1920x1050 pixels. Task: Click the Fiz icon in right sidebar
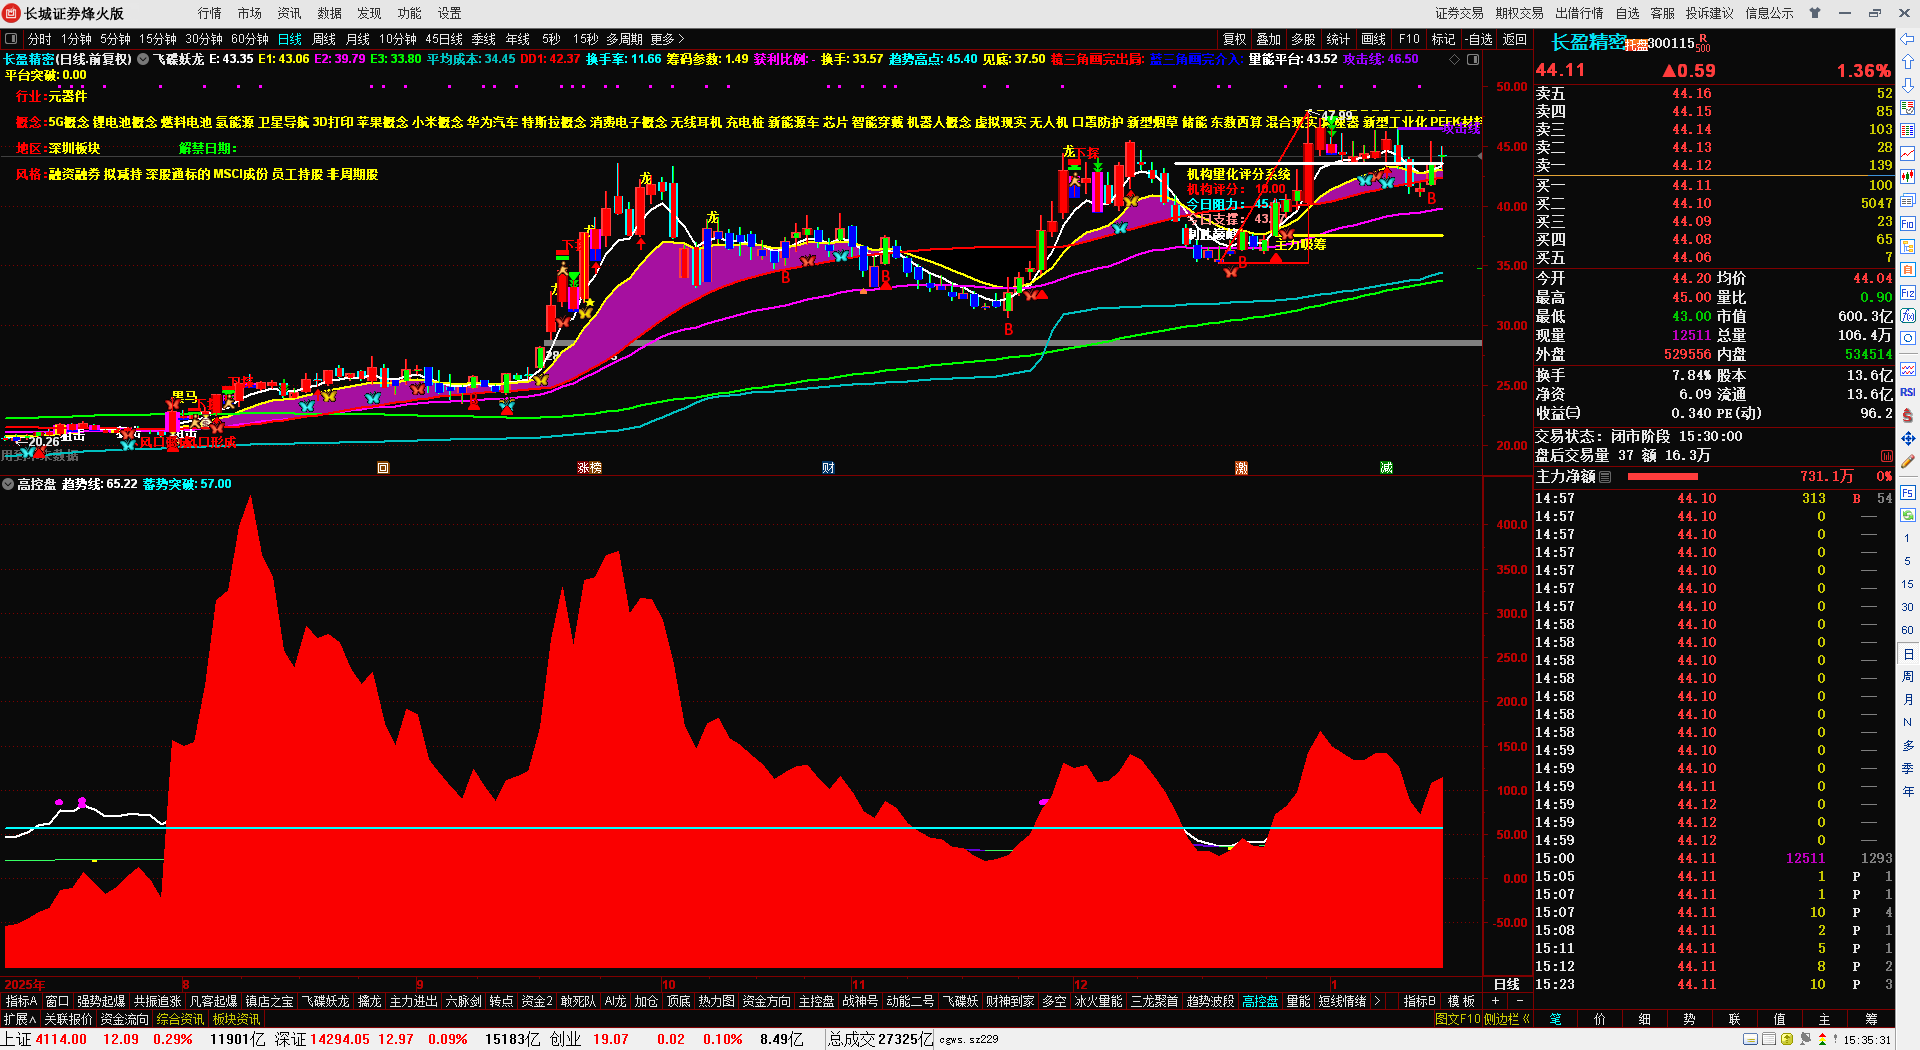tap(1907, 293)
